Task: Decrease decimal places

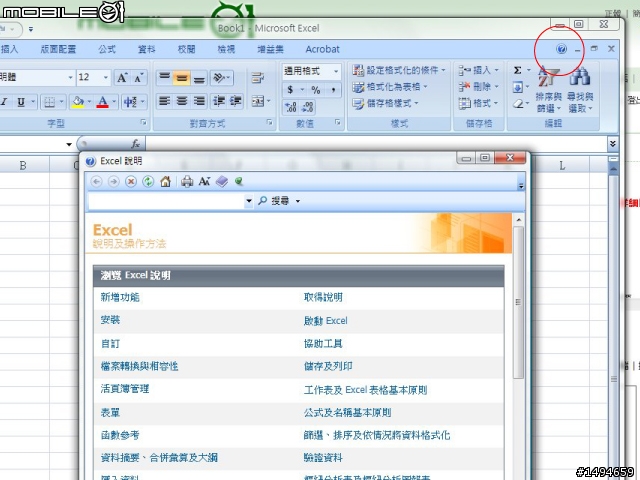Action: [x=307, y=107]
